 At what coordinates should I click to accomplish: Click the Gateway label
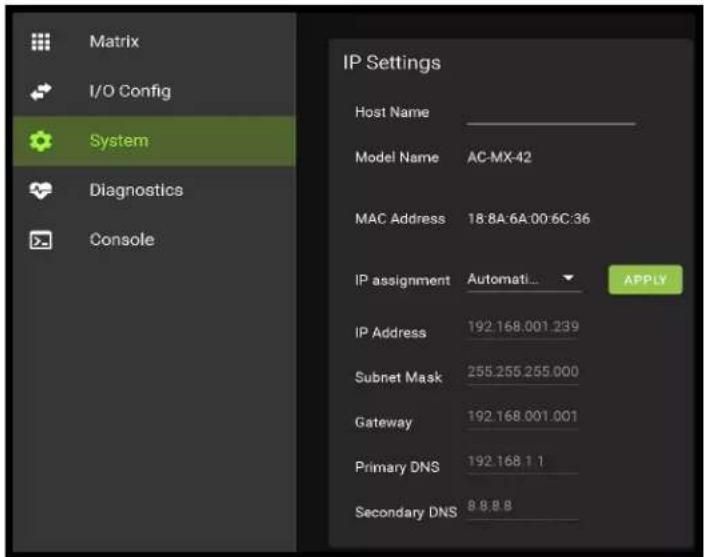coord(383,423)
